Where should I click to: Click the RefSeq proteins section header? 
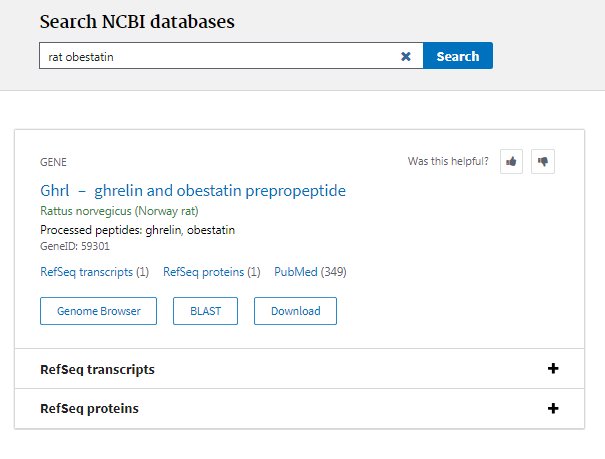coord(89,409)
